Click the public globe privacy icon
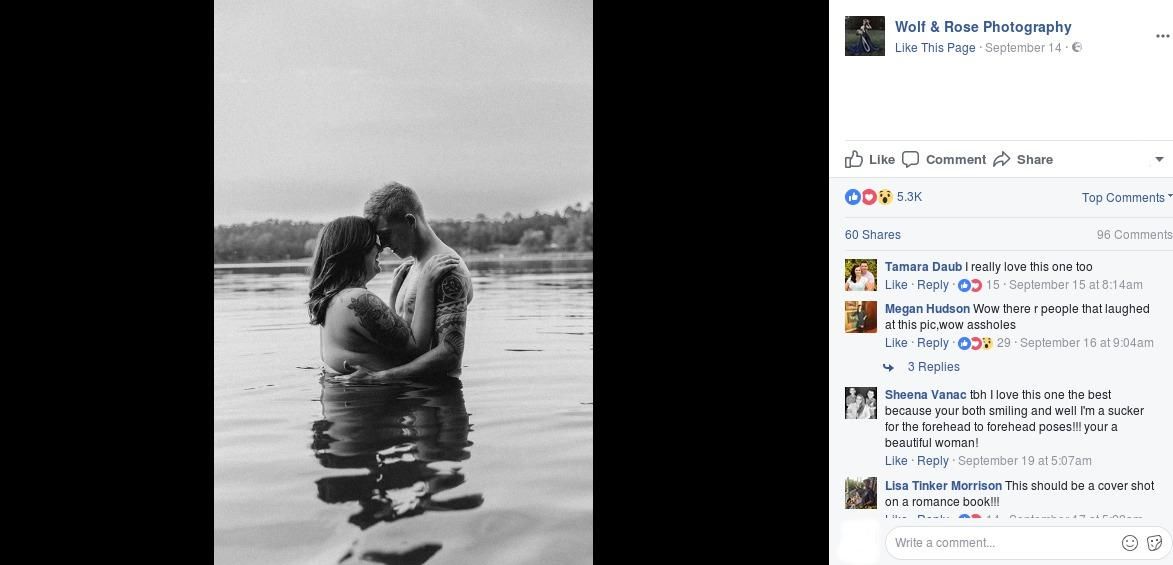The width and height of the screenshot is (1173, 565). tap(1076, 47)
